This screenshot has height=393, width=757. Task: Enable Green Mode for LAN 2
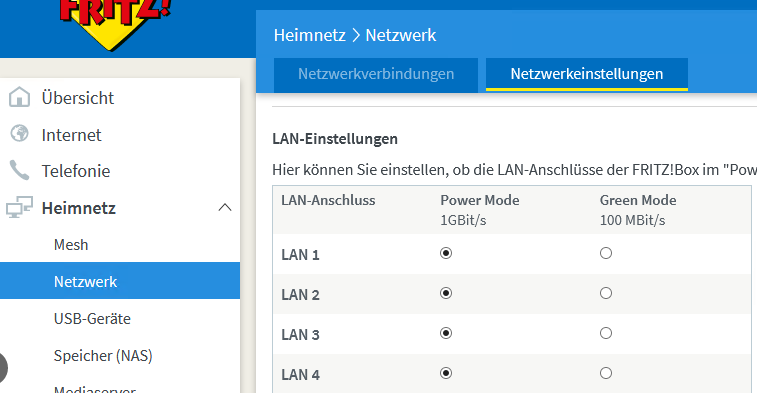(606, 293)
